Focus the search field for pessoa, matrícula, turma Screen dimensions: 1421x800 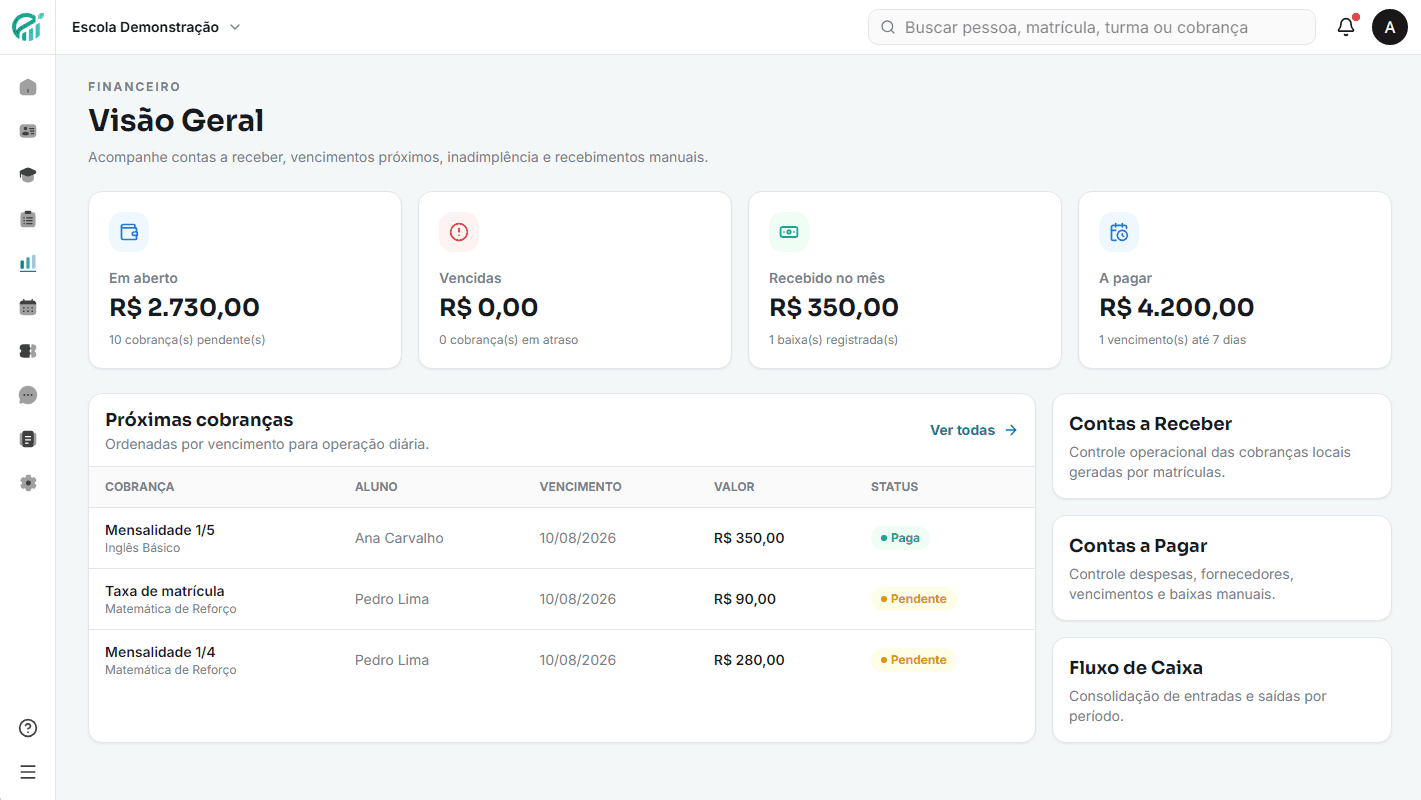tap(1092, 28)
